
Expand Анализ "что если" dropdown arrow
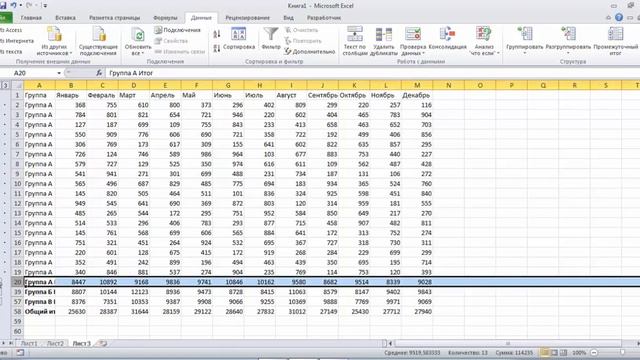pyautogui.click(x=498, y=53)
